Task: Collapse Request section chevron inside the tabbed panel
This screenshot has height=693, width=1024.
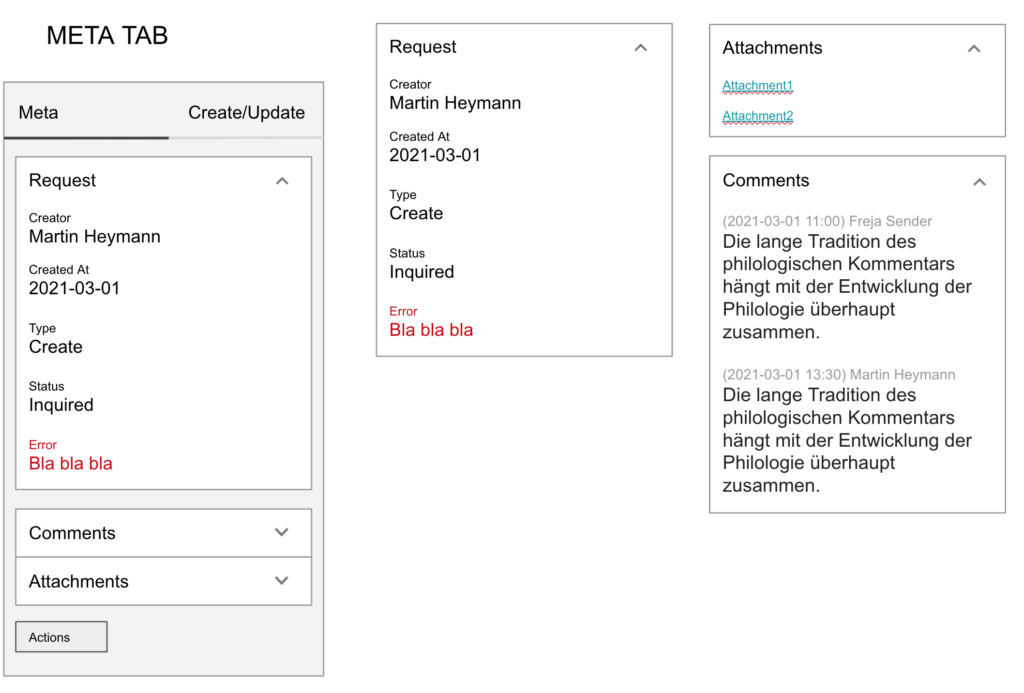Action: tap(282, 181)
